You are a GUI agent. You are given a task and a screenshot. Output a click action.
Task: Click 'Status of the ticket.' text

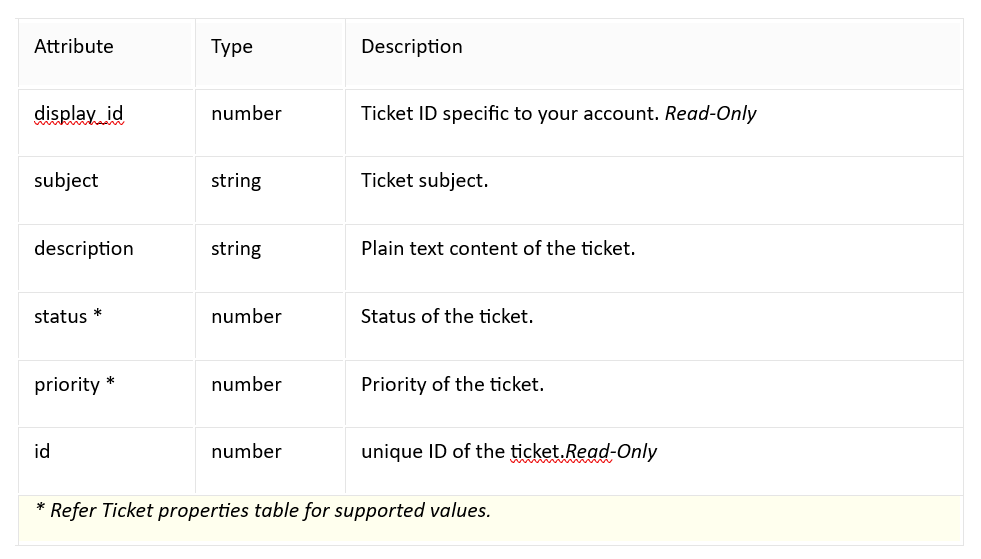pyautogui.click(x=447, y=317)
